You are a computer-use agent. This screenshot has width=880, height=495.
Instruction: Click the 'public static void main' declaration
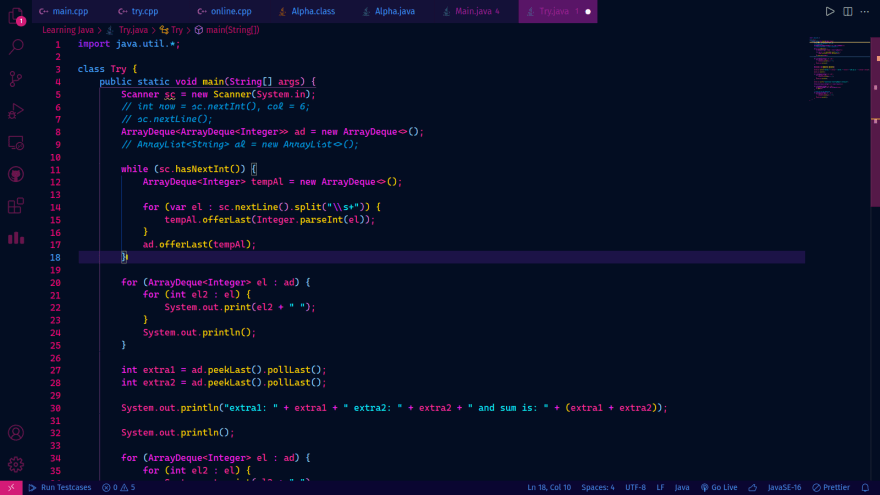208,81
